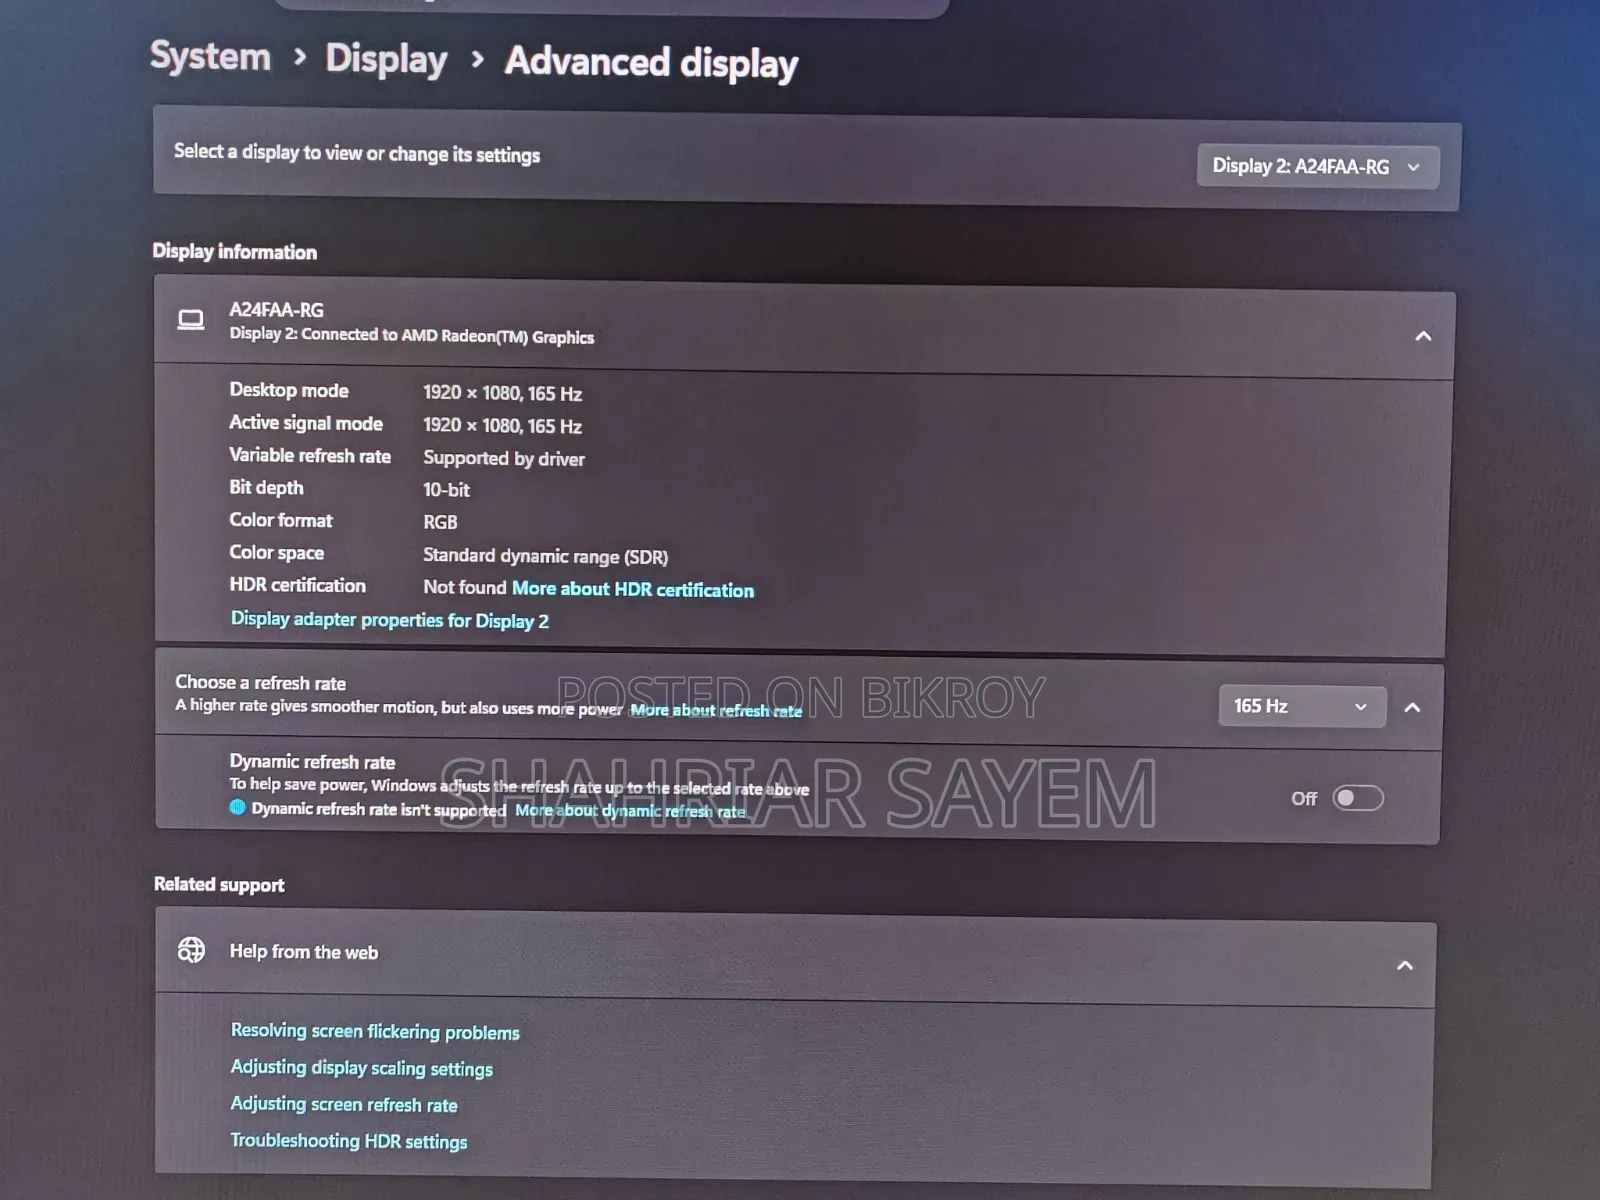Click the RGB color format value
Viewport: 1600px width, 1200px height.
coord(440,522)
